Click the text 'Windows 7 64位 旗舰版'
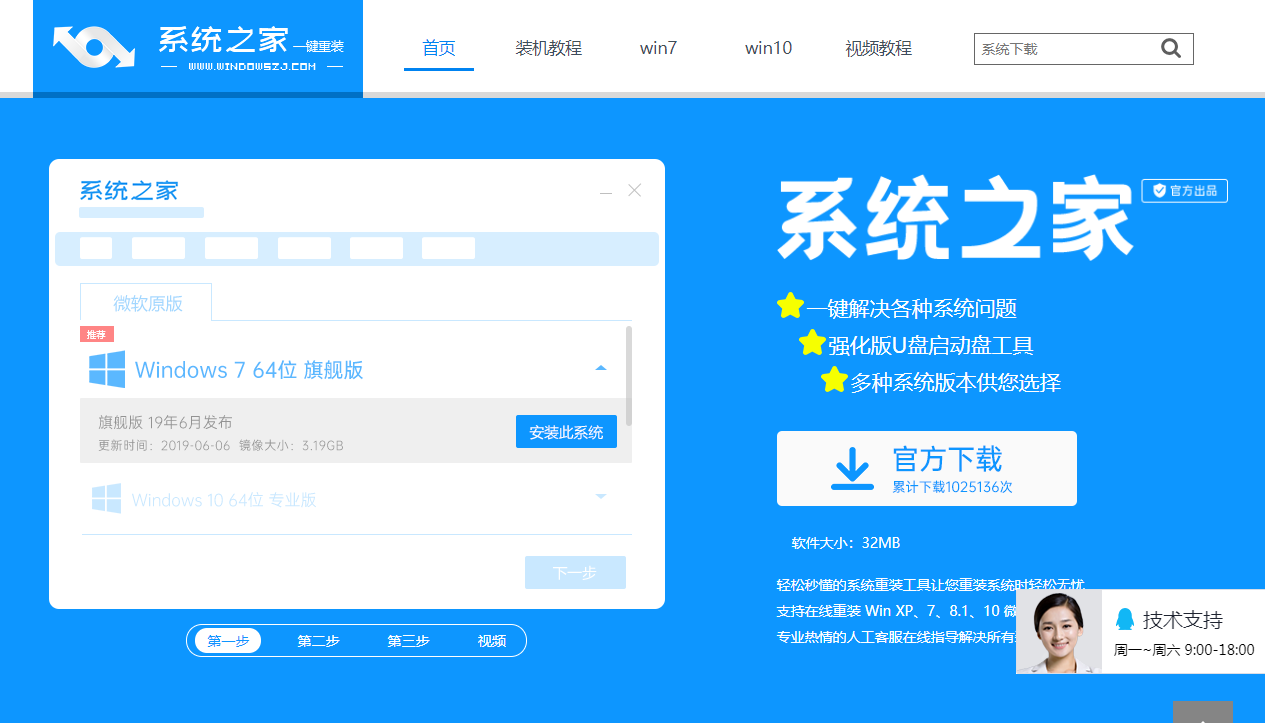 (x=249, y=370)
